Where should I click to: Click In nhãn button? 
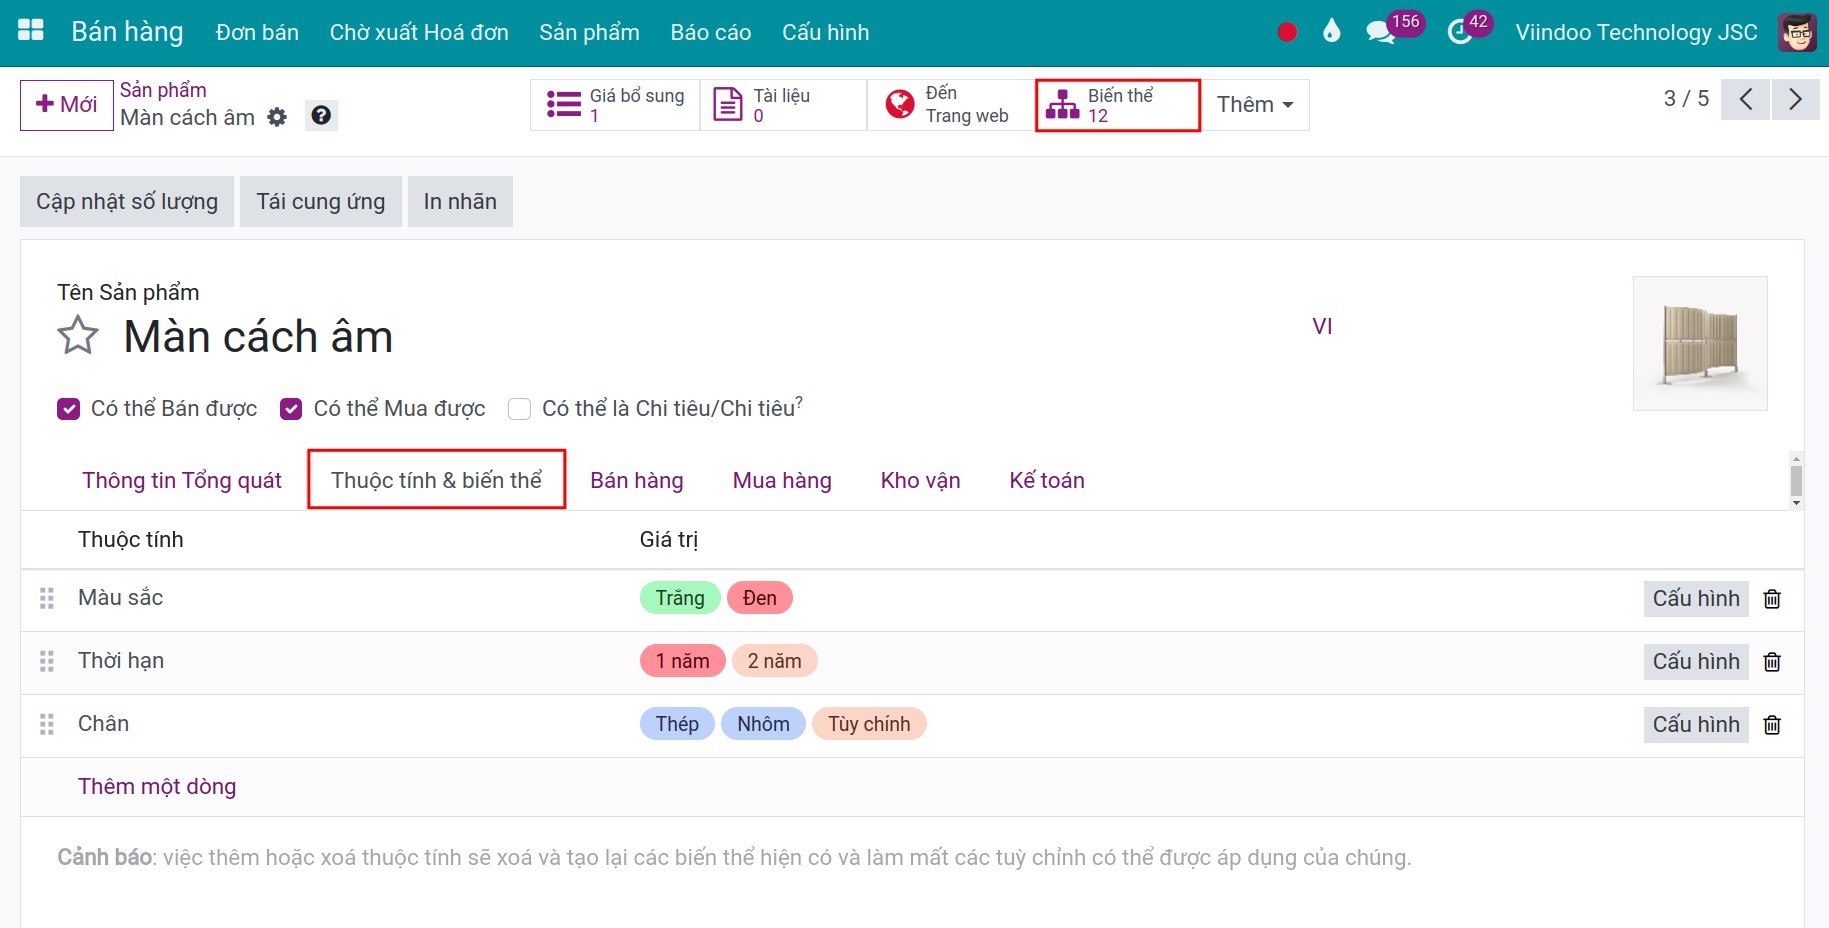click(x=460, y=201)
